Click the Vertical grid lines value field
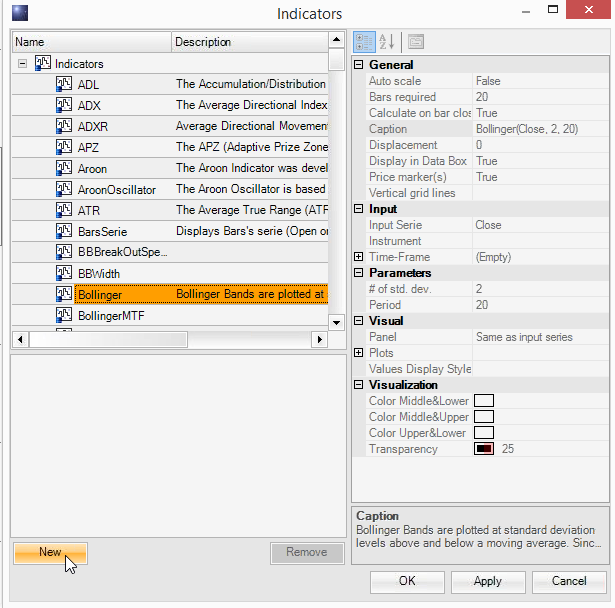Viewport: 615px width, 608px height. coord(540,193)
